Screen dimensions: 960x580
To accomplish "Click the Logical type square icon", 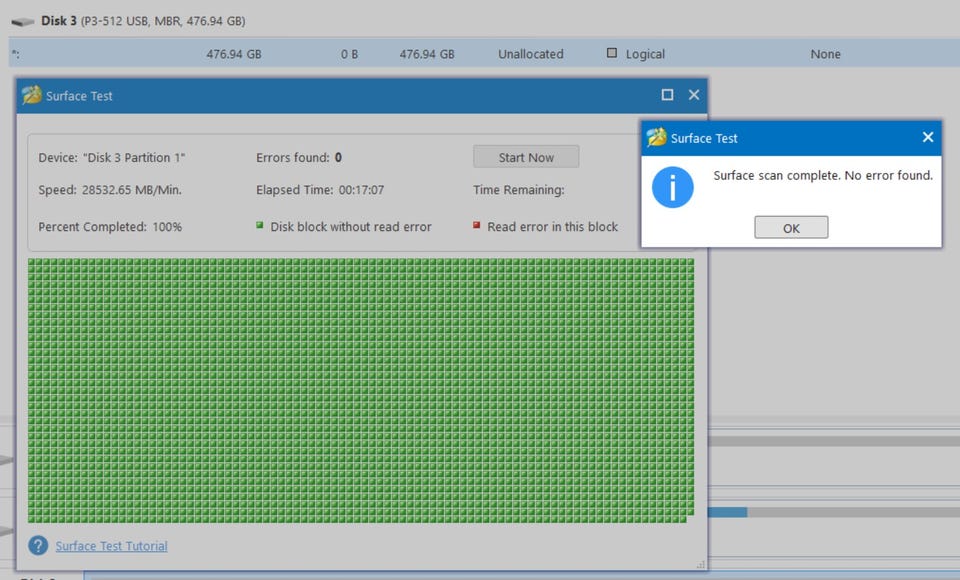I will [612, 53].
